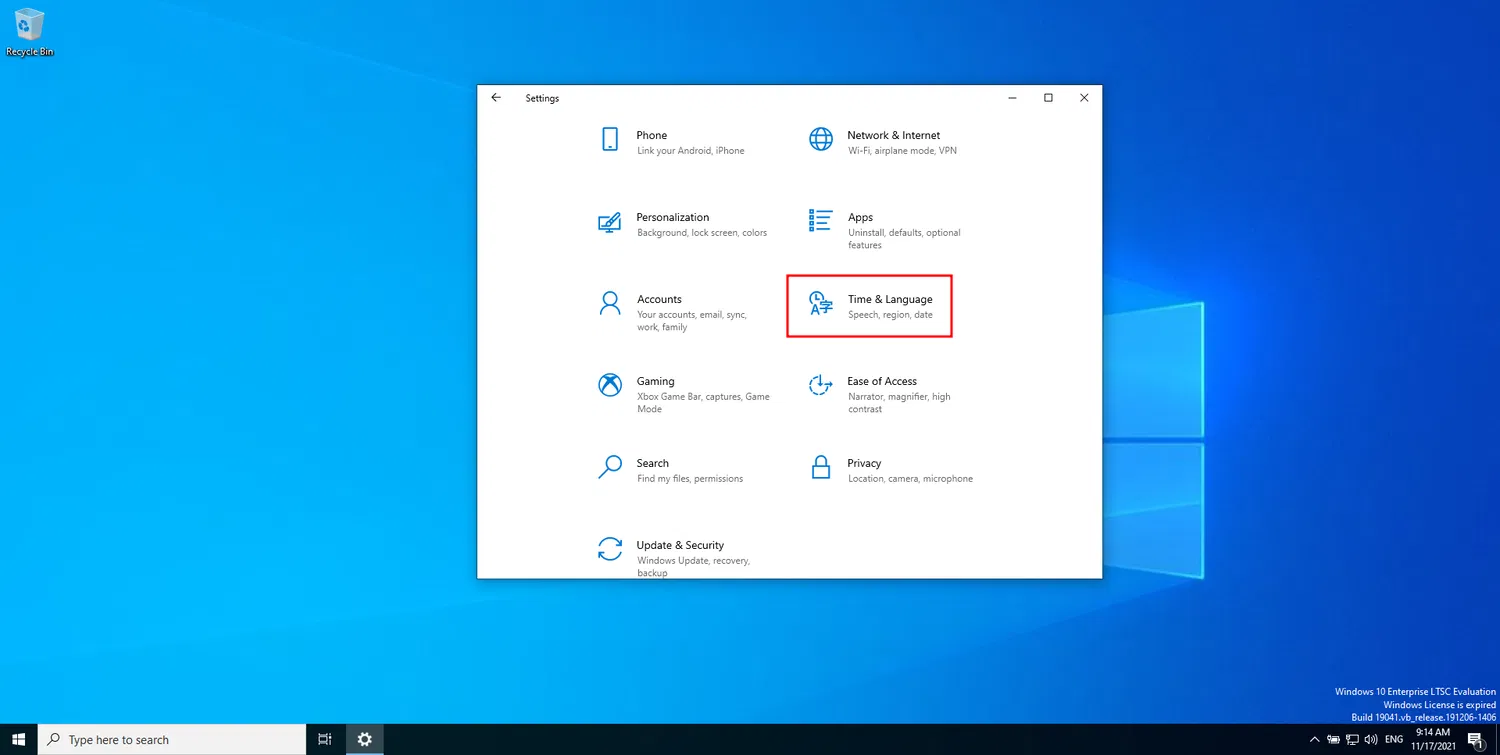1500x755 pixels.
Task: Switch input language via ENG indicator
Action: point(1394,739)
